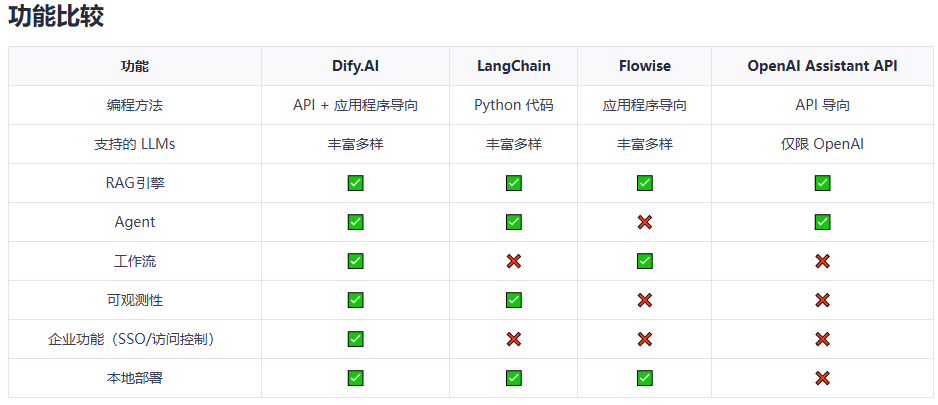Click OpenAI Assistant API Agent green checkmark

tap(822, 222)
